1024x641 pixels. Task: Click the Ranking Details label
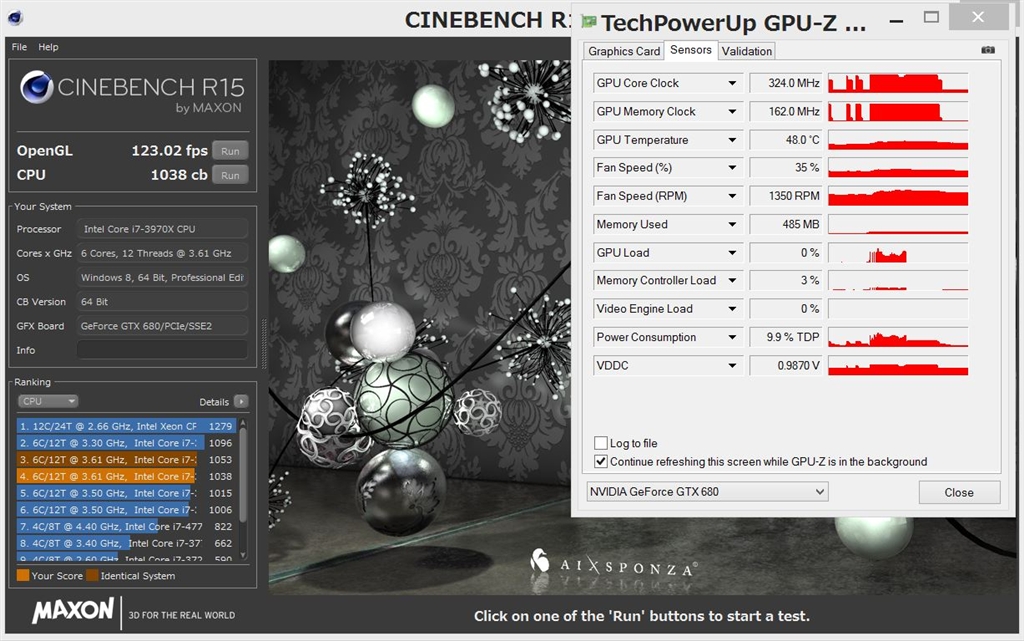(214, 402)
